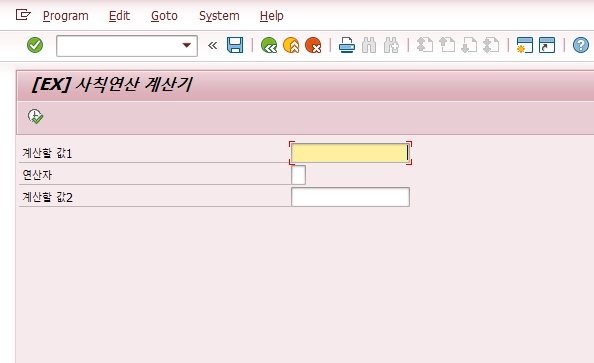Click the 연산자 operator input field
The width and height of the screenshot is (594, 363).
pos(299,175)
